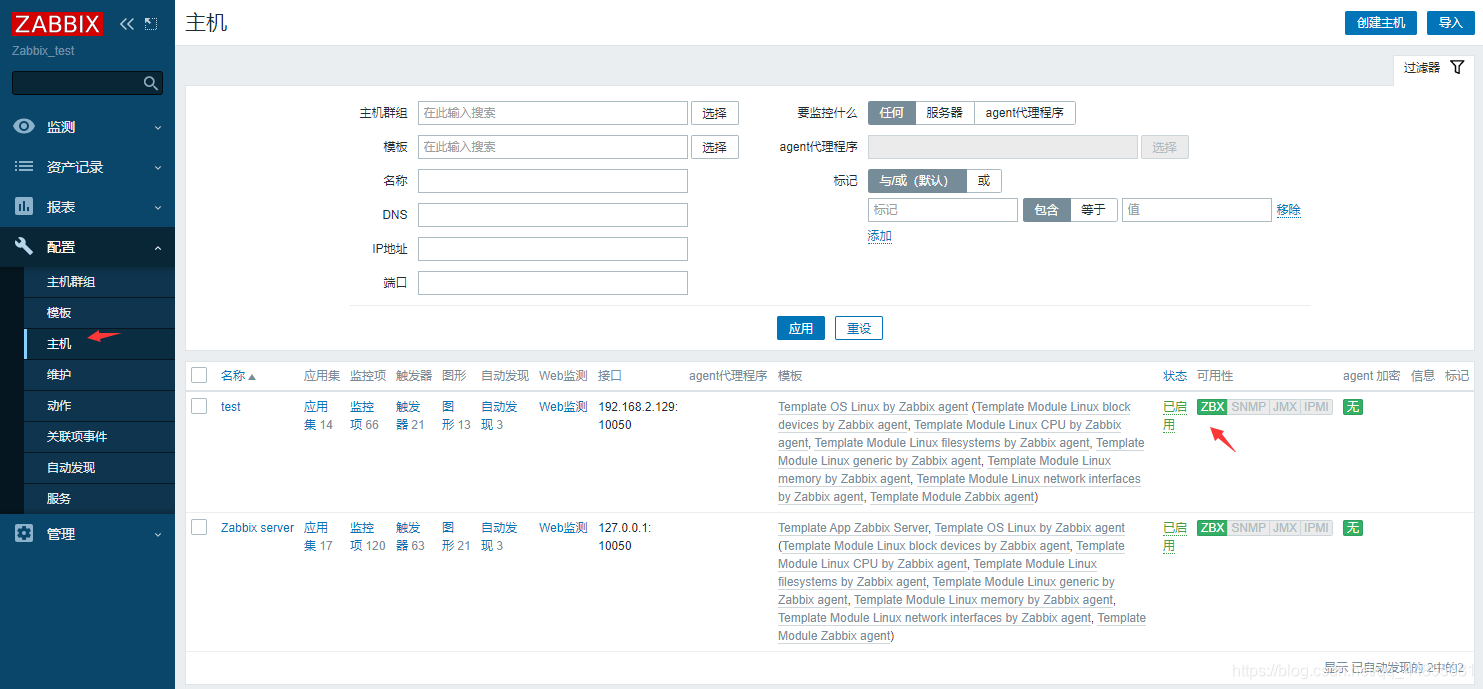
Task: Click ZBX availability badge for test host
Action: (x=1212, y=407)
